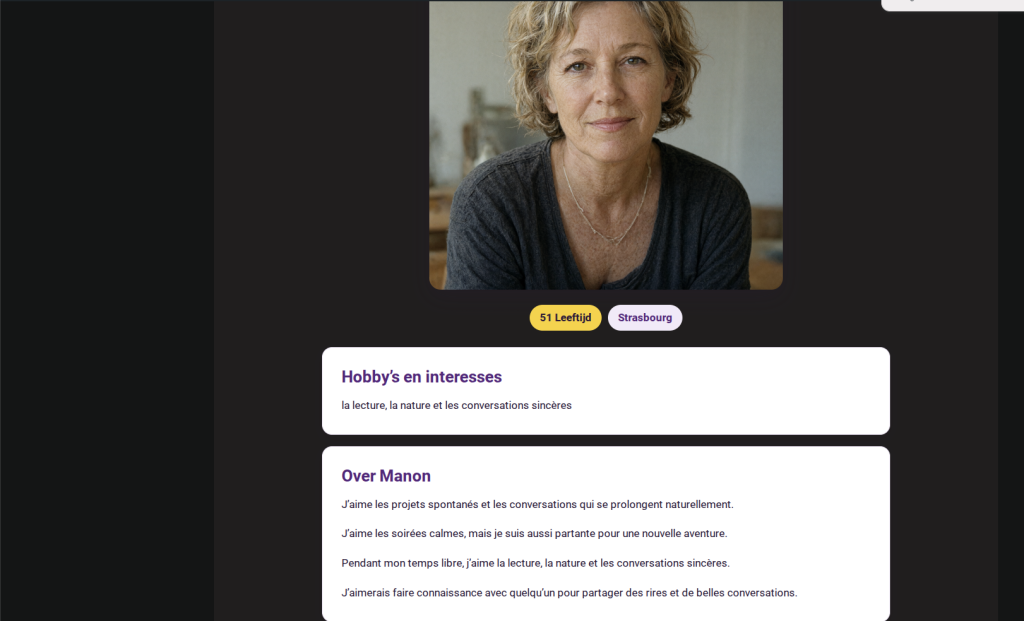1024x621 pixels.
Task: Click the Hobby's en interesses heading
Action: click(x=421, y=377)
